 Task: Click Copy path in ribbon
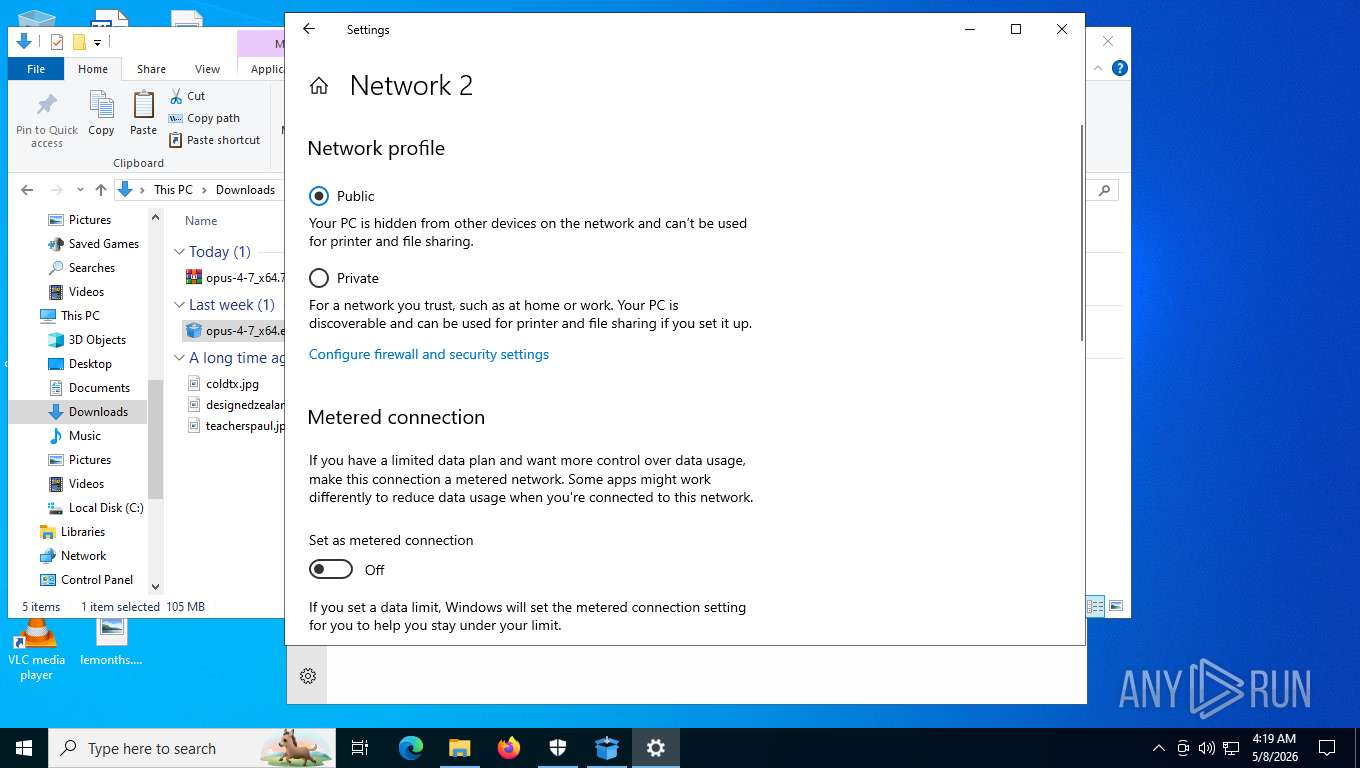point(204,118)
